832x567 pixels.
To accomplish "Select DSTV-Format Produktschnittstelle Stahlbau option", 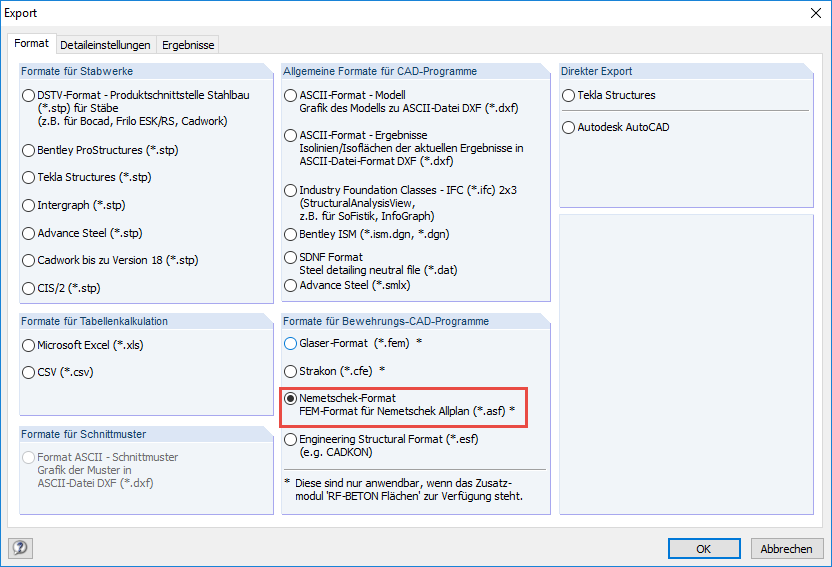I will tap(29, 96).
